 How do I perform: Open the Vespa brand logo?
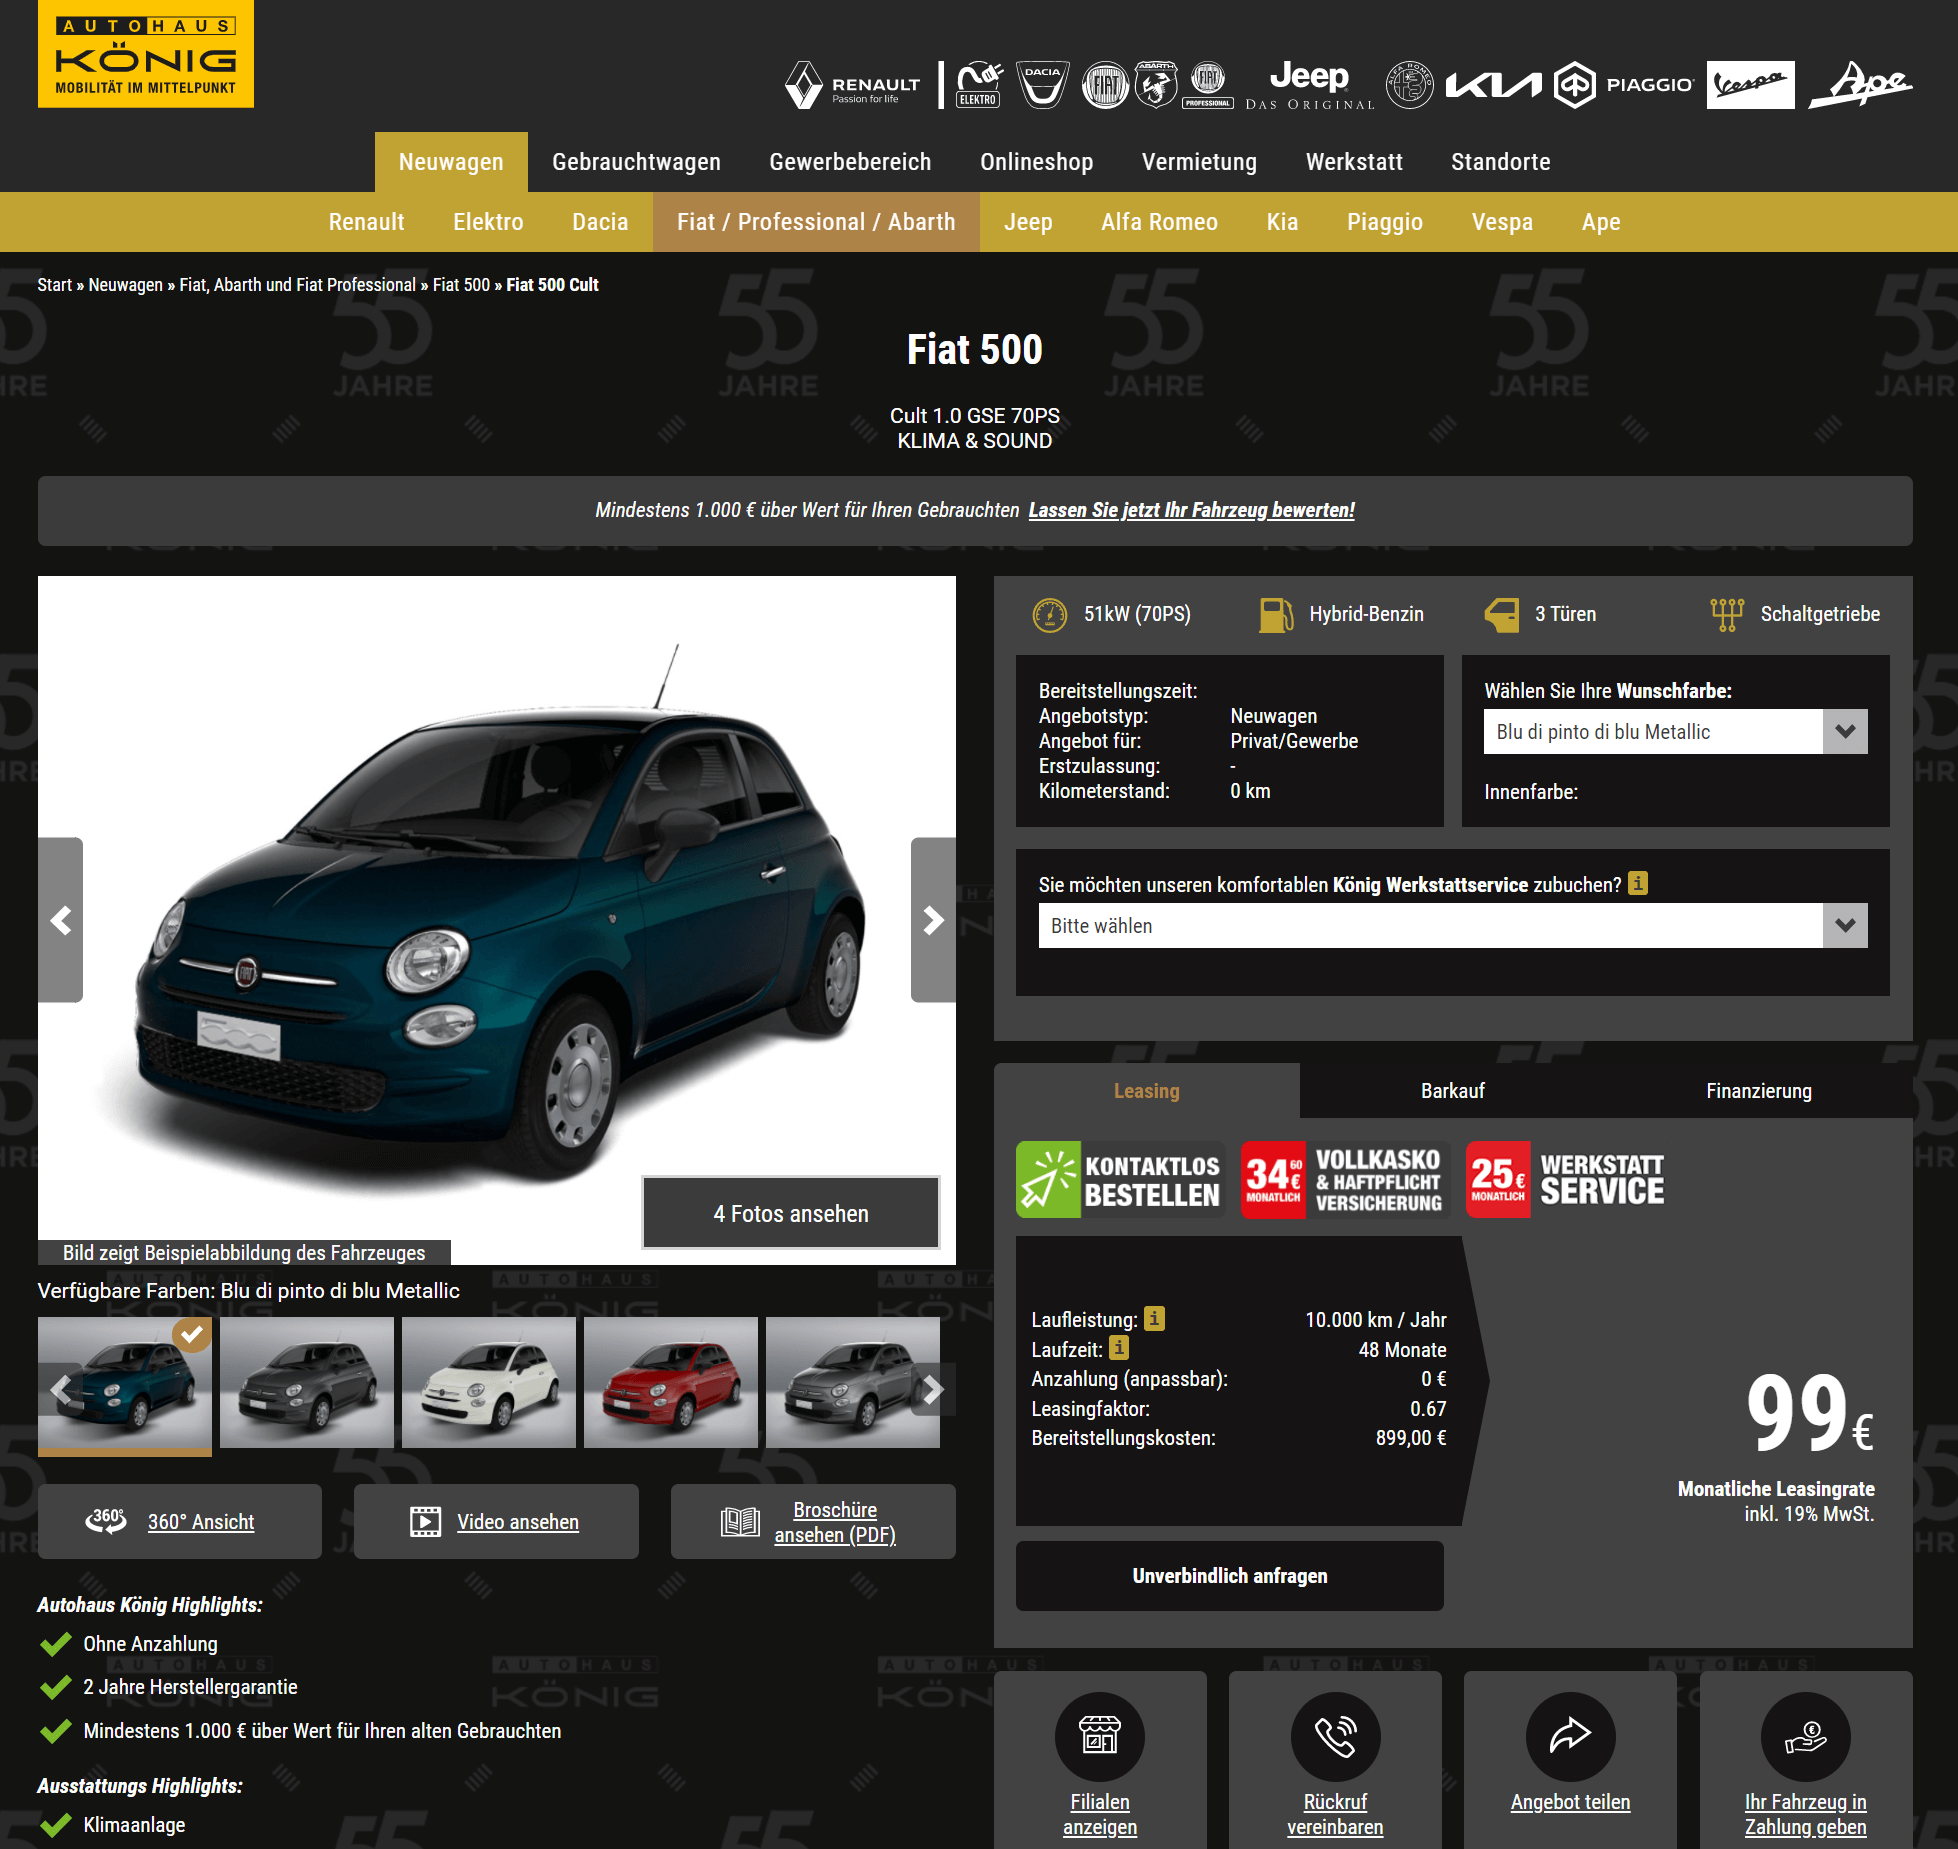[1751, 85]
